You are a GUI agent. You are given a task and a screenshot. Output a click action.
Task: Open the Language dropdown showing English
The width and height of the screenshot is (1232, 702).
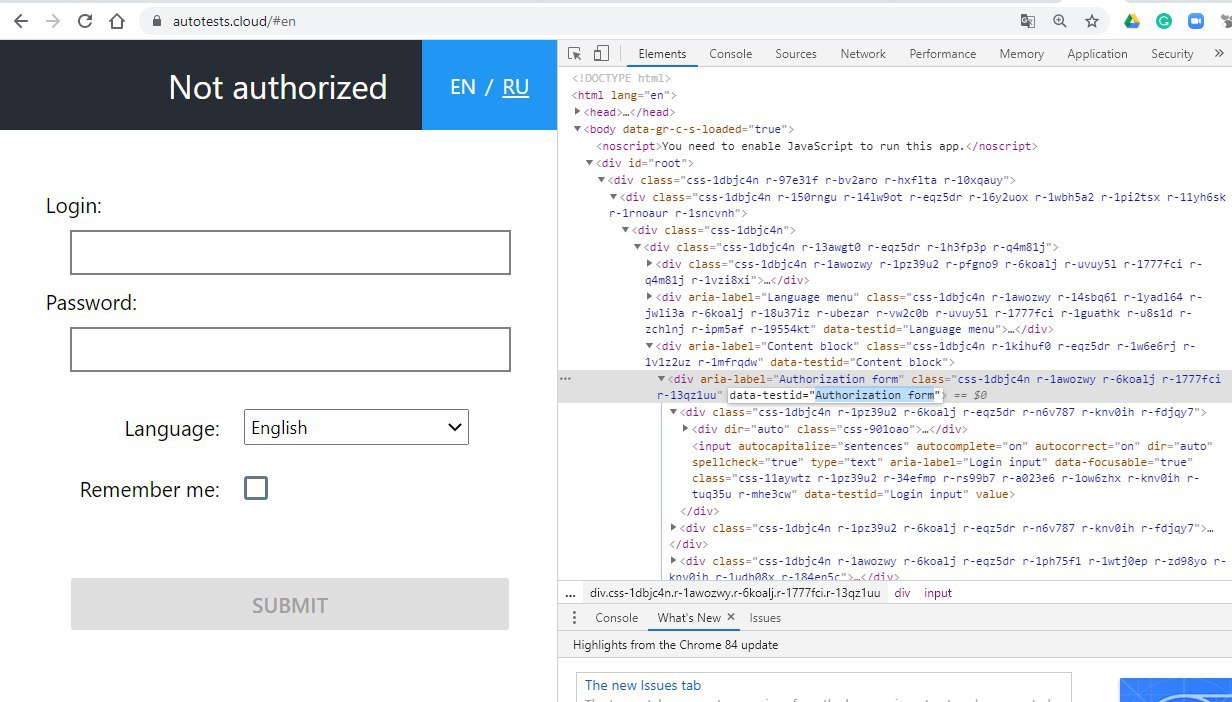[x=356, y=428]
